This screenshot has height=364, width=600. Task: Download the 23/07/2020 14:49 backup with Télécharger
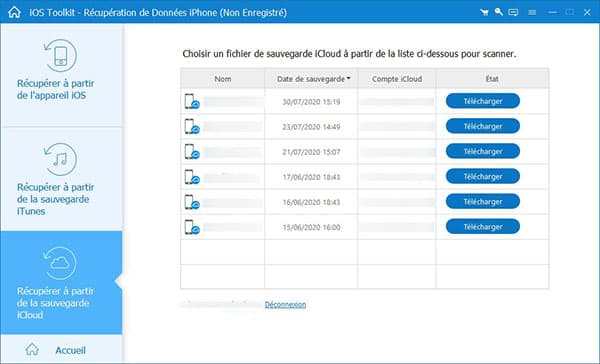click(483, 126)
